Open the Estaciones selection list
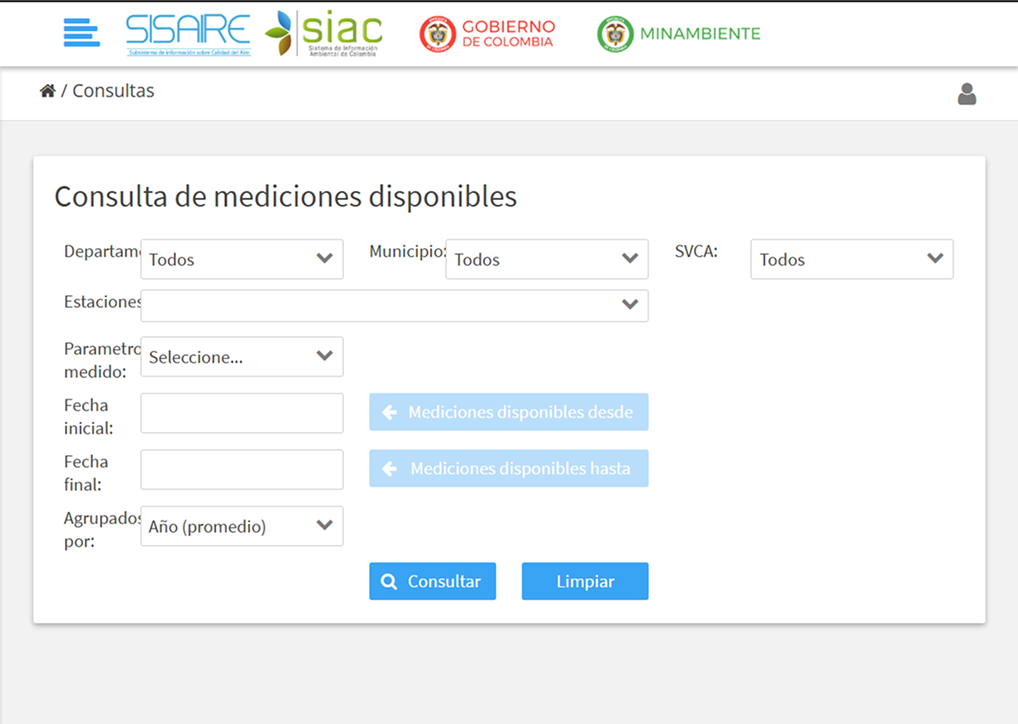This screenshot has height=724, width=1018. click(394, 306)
